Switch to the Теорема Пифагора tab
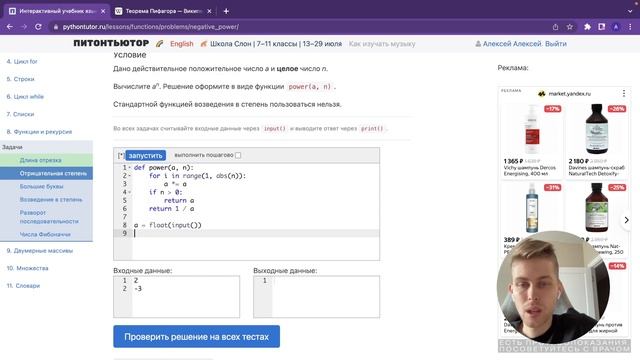The width and height of the screenshot is (640, 360). (163, 11)
